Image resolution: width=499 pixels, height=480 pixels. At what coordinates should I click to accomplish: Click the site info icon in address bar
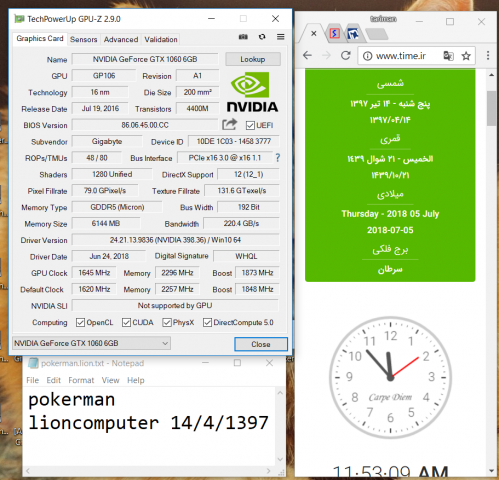click(367, 56)
